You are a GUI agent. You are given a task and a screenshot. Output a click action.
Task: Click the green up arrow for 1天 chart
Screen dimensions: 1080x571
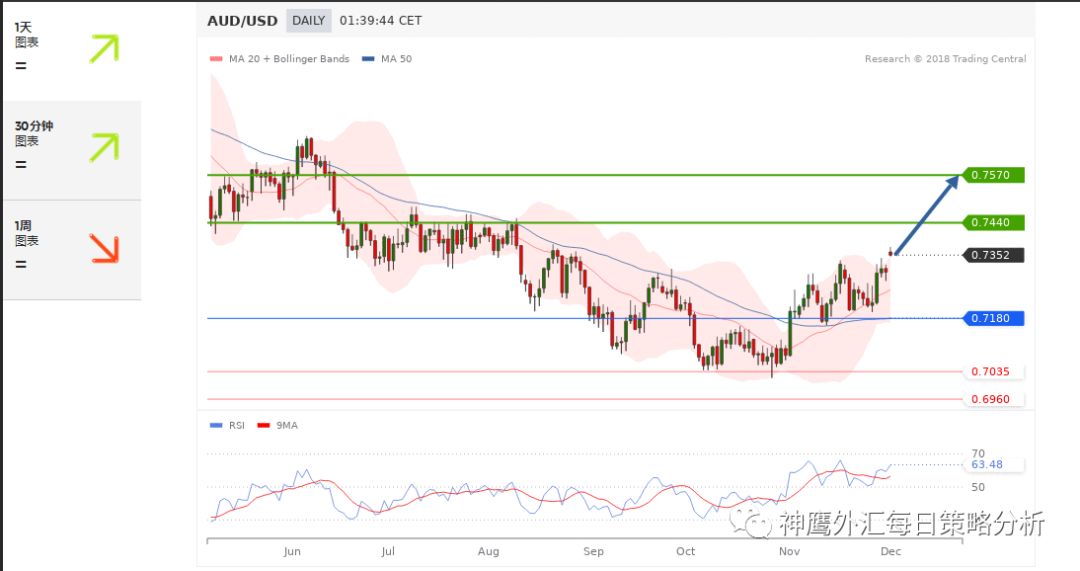(x=103, y=49)
